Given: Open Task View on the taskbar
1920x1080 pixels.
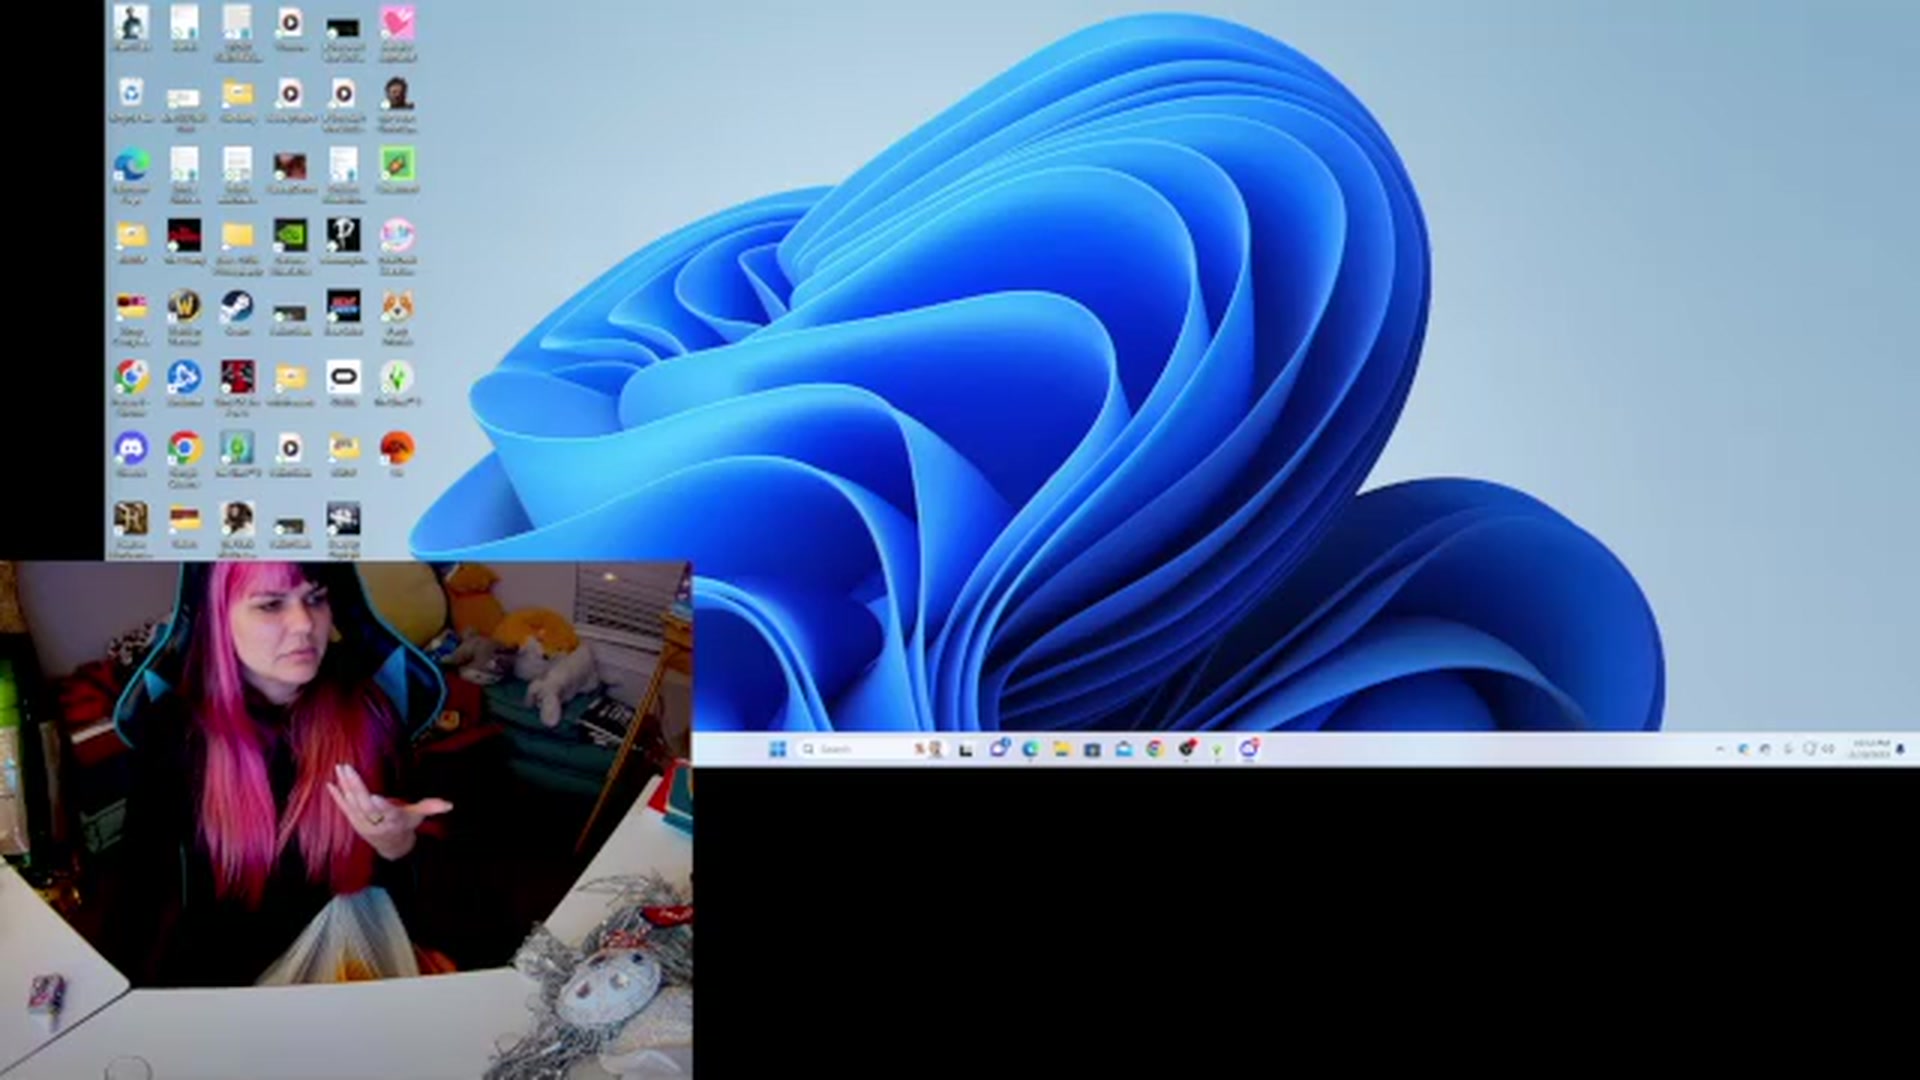Looking at the screenshot, I should coord(966,750).
